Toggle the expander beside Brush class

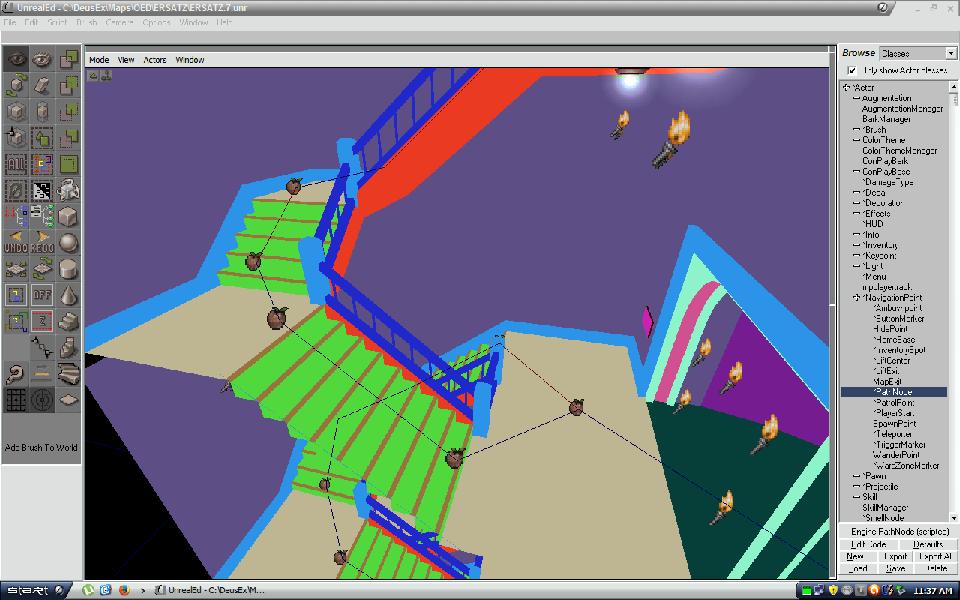857,130
